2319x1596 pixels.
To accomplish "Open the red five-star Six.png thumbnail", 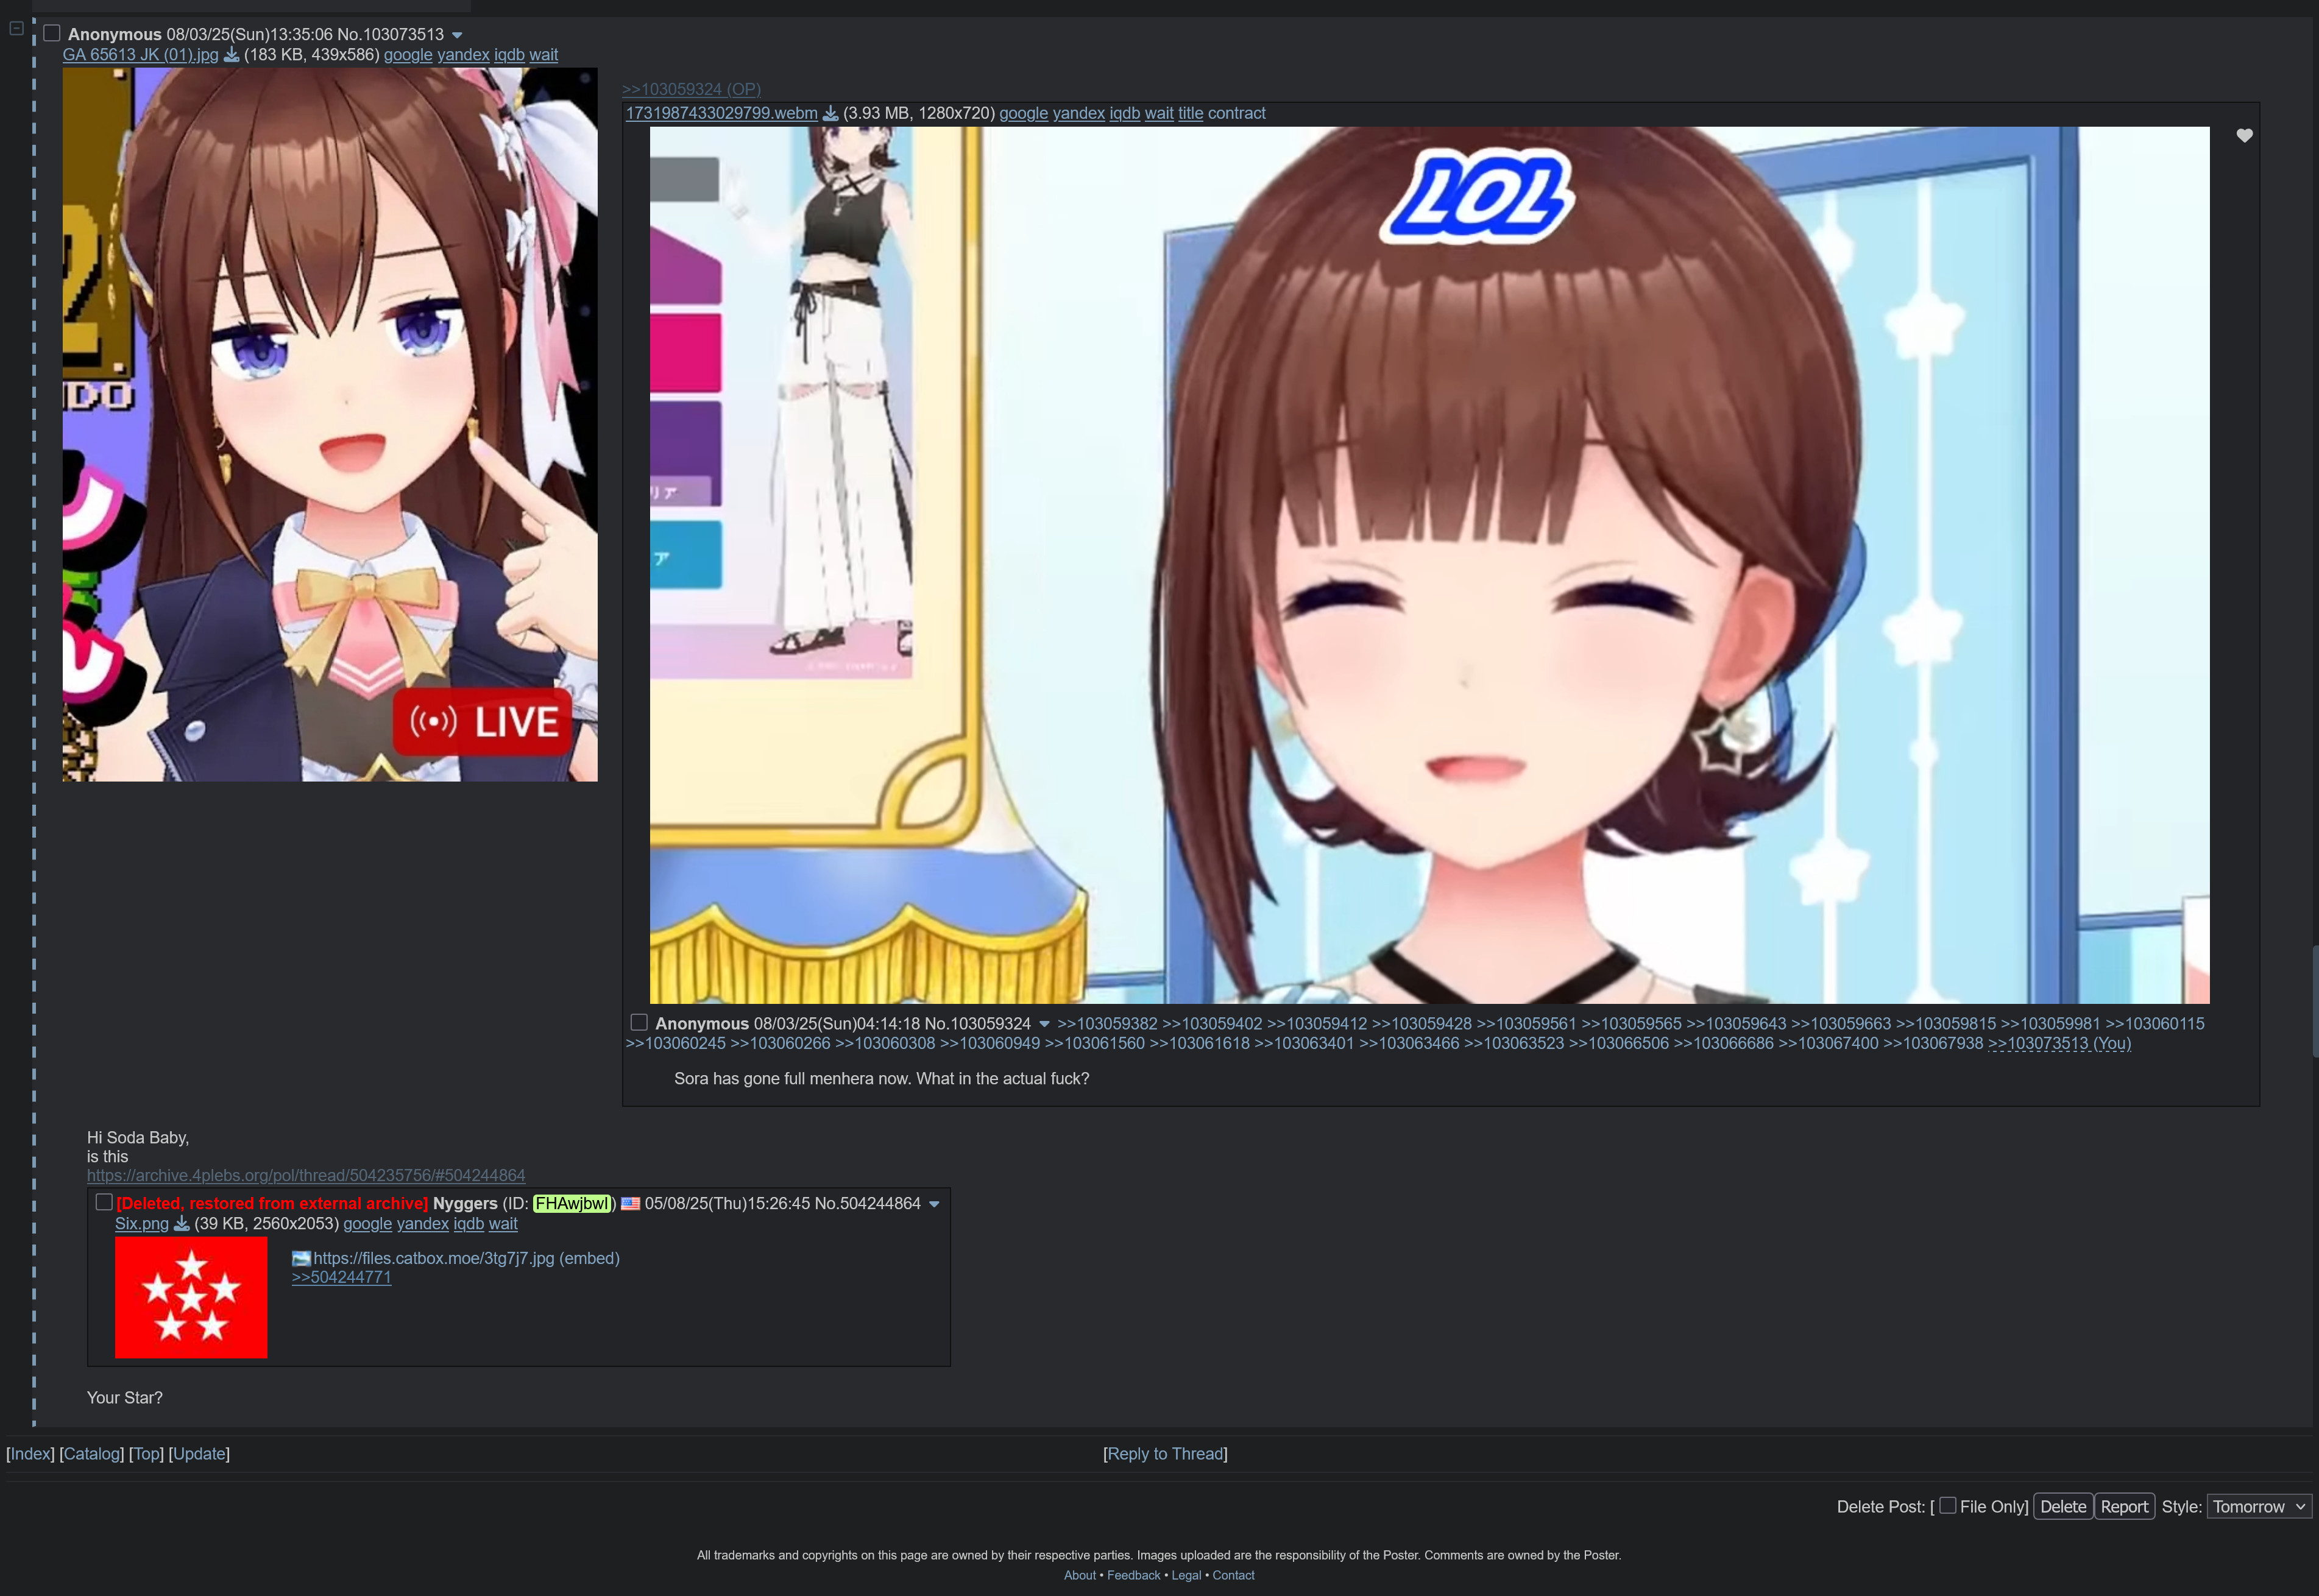I will (191, 1297).
